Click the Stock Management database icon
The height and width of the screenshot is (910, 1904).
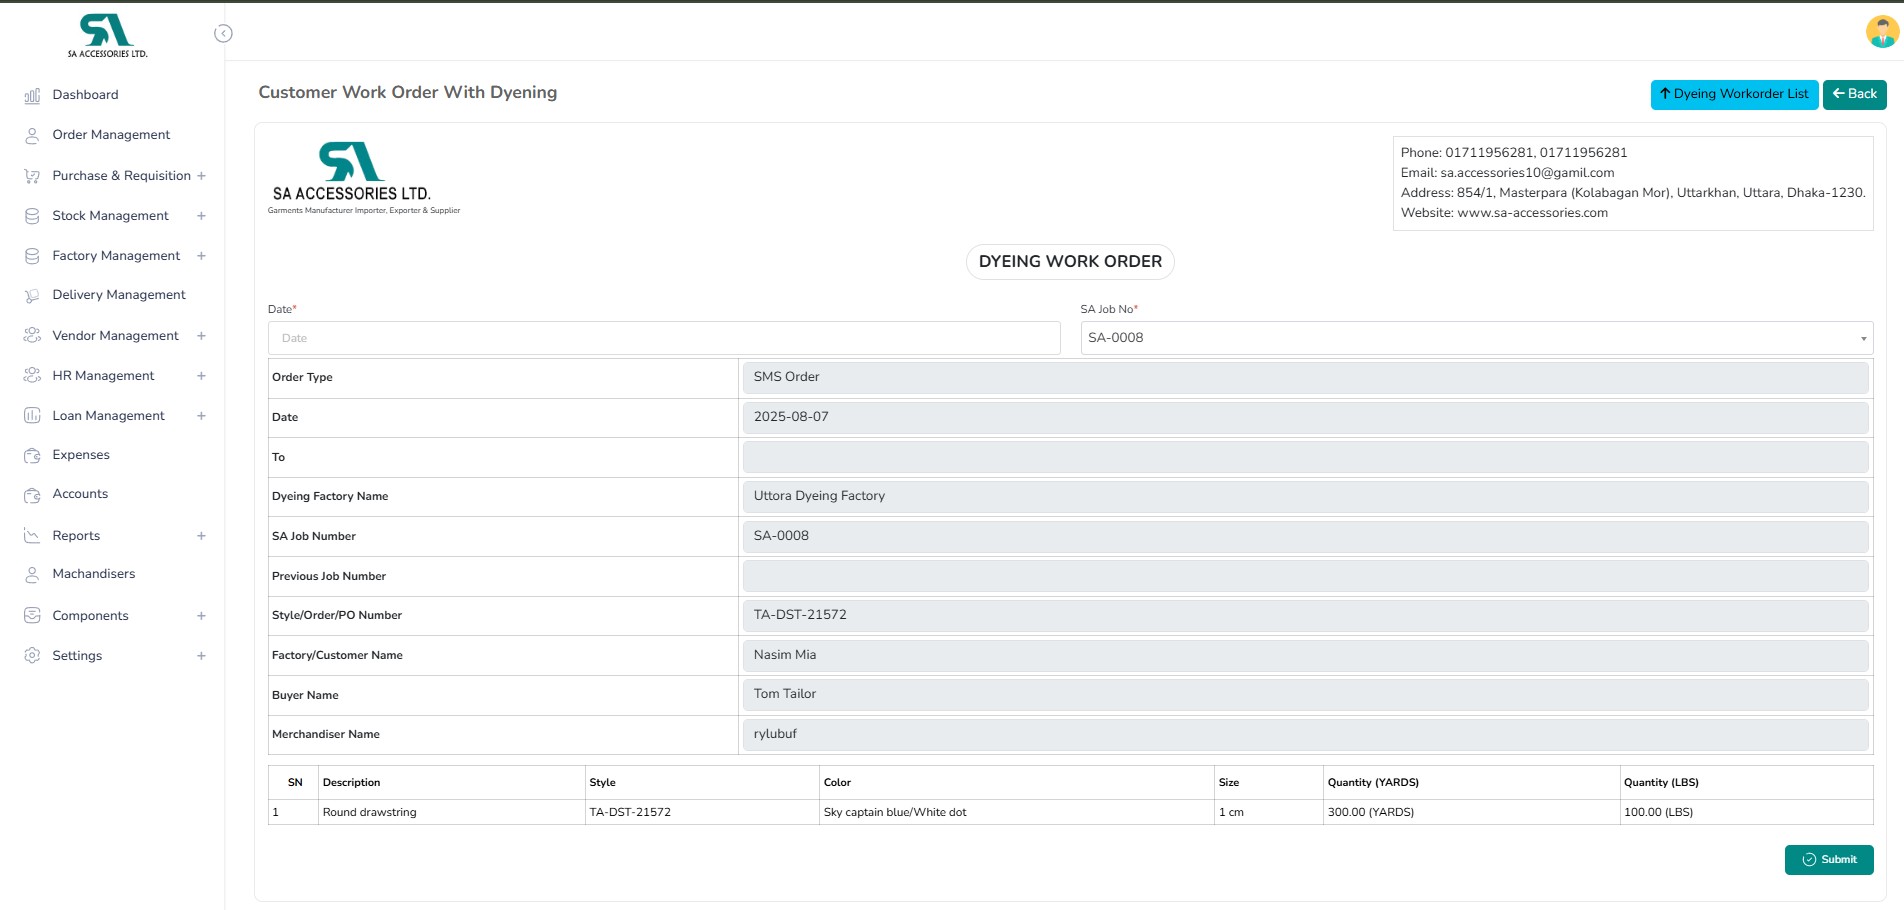coord(32,216)
